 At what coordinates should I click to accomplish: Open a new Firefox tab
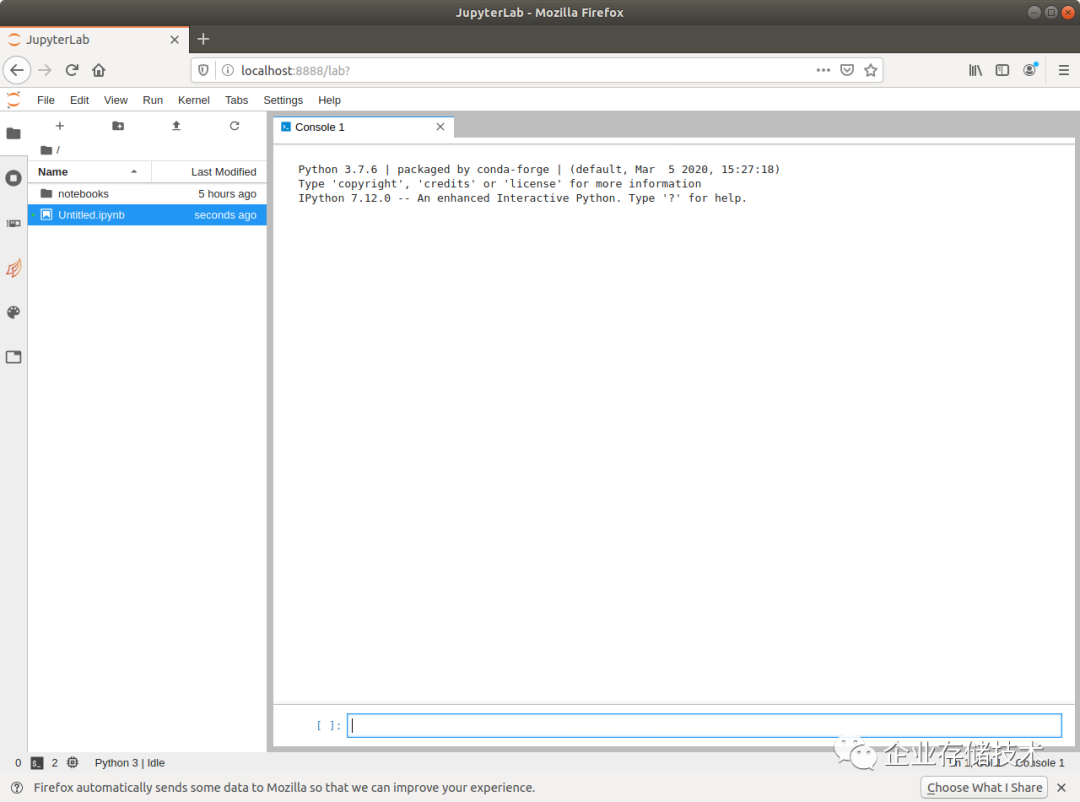[203, 39]
